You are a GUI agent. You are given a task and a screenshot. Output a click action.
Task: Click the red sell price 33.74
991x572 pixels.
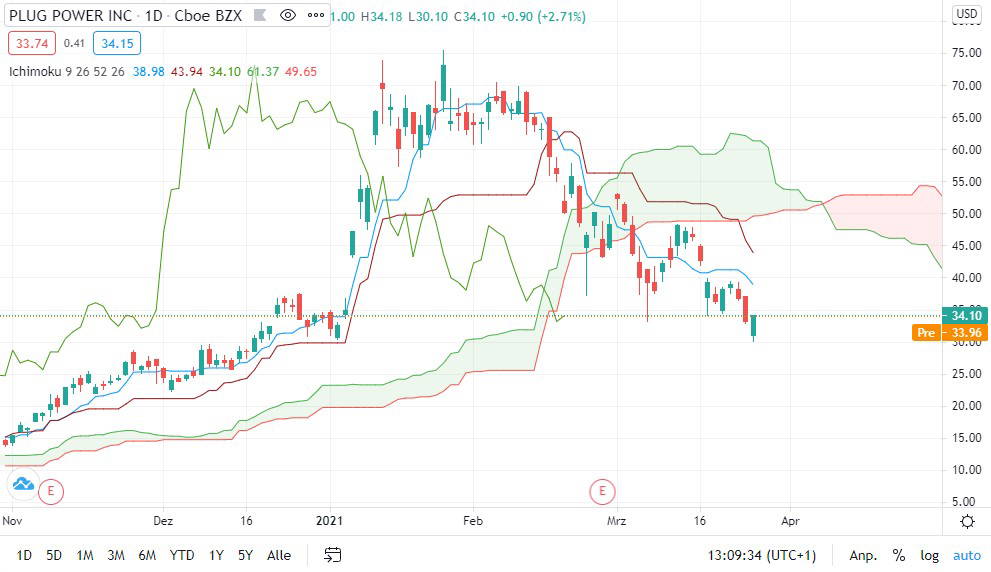pos(32,44)
